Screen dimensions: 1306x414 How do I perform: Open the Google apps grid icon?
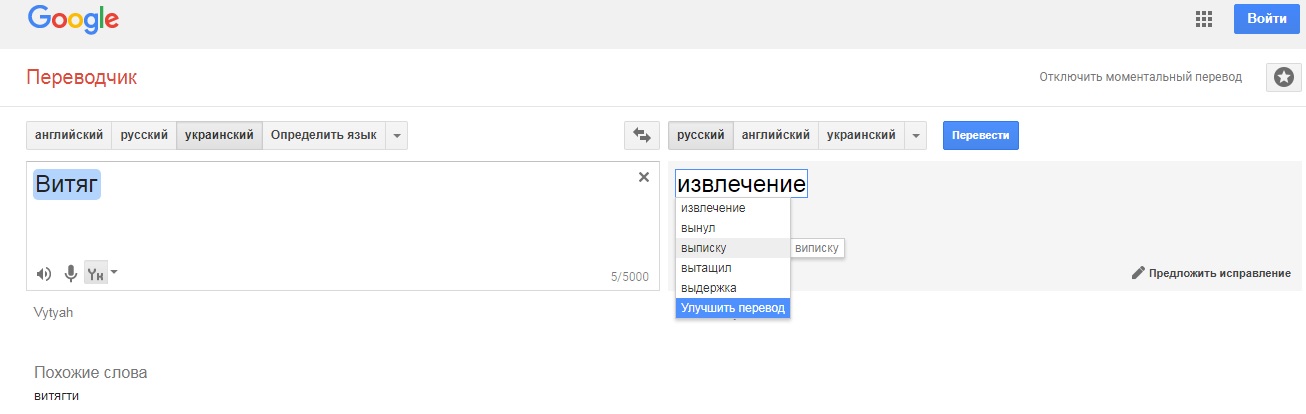coord(1204,19)
